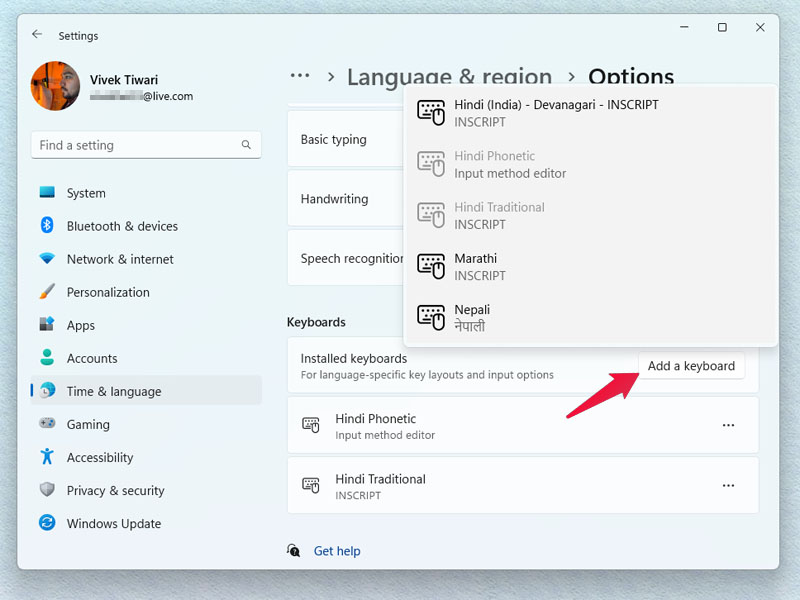Open Gaming controller icon

47,423
